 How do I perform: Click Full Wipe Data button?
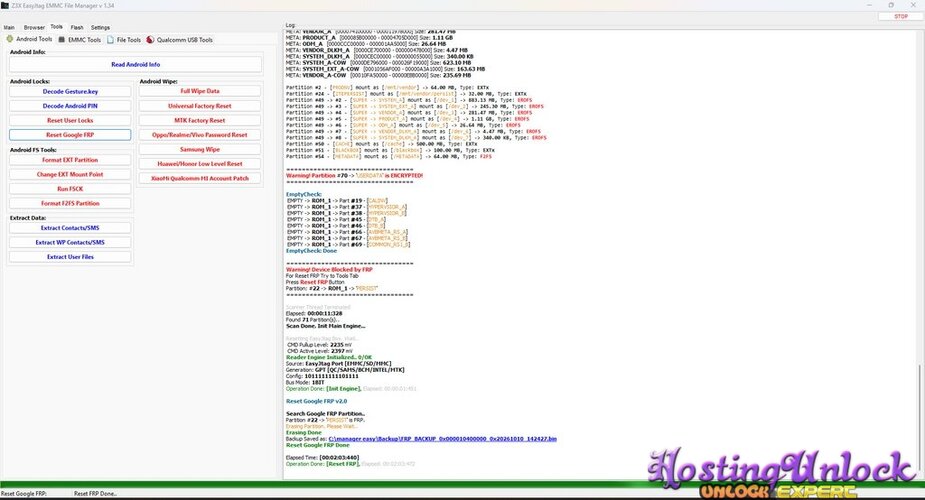click(200, 91)
